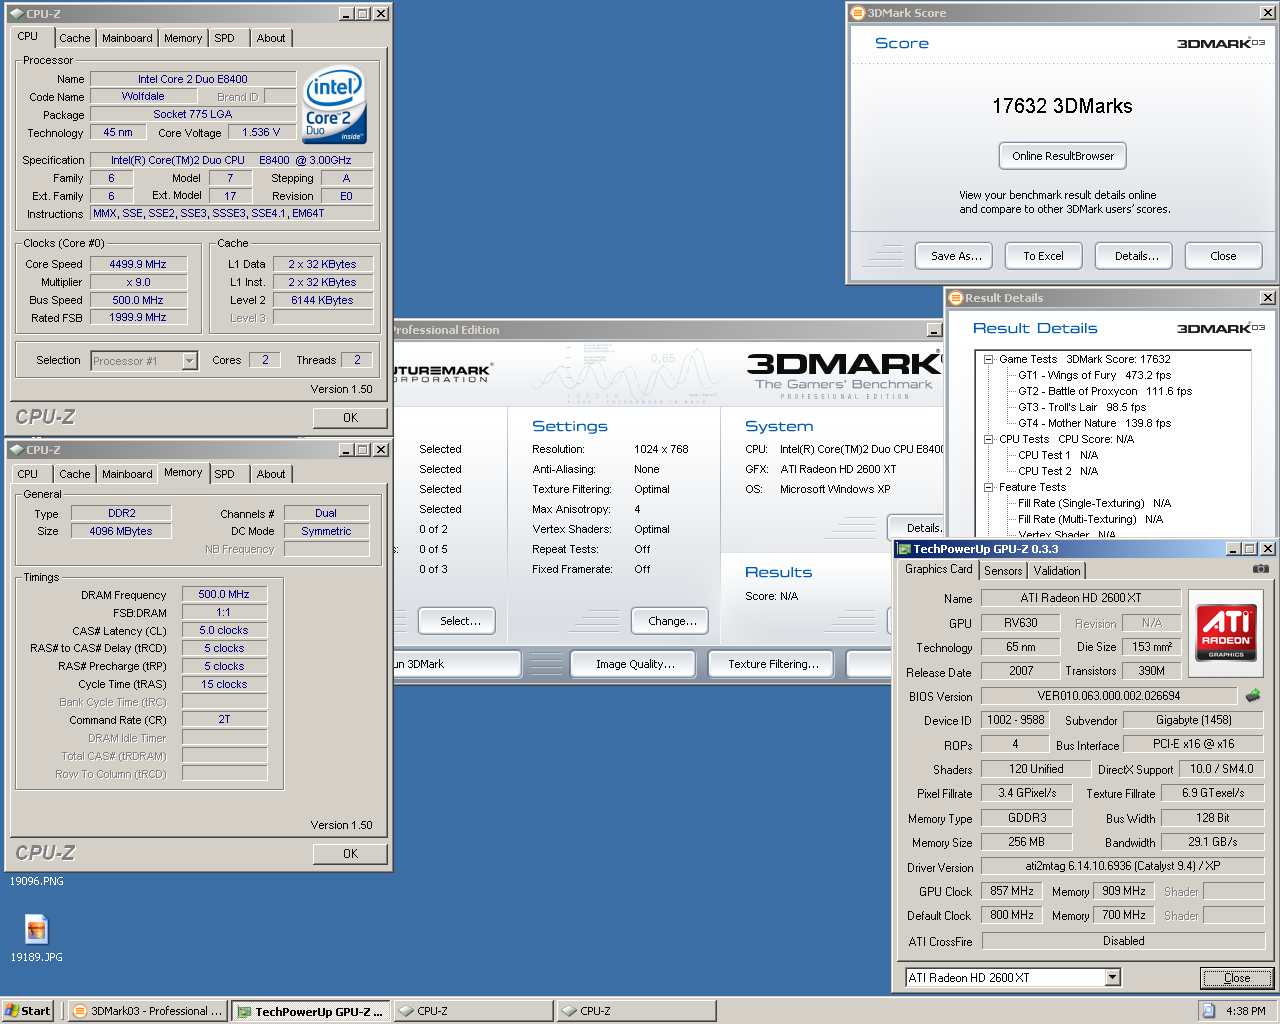Click the Memory Size 256 MB value

coord(1026,842)
